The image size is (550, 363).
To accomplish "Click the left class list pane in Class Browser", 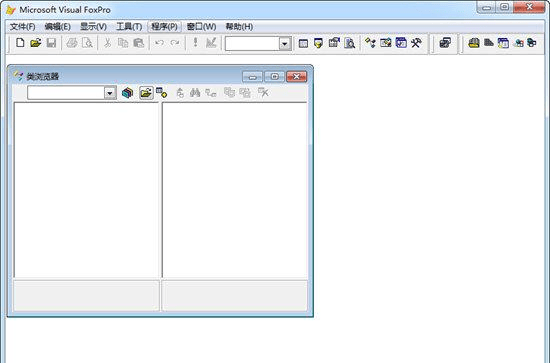I will 86,190.
